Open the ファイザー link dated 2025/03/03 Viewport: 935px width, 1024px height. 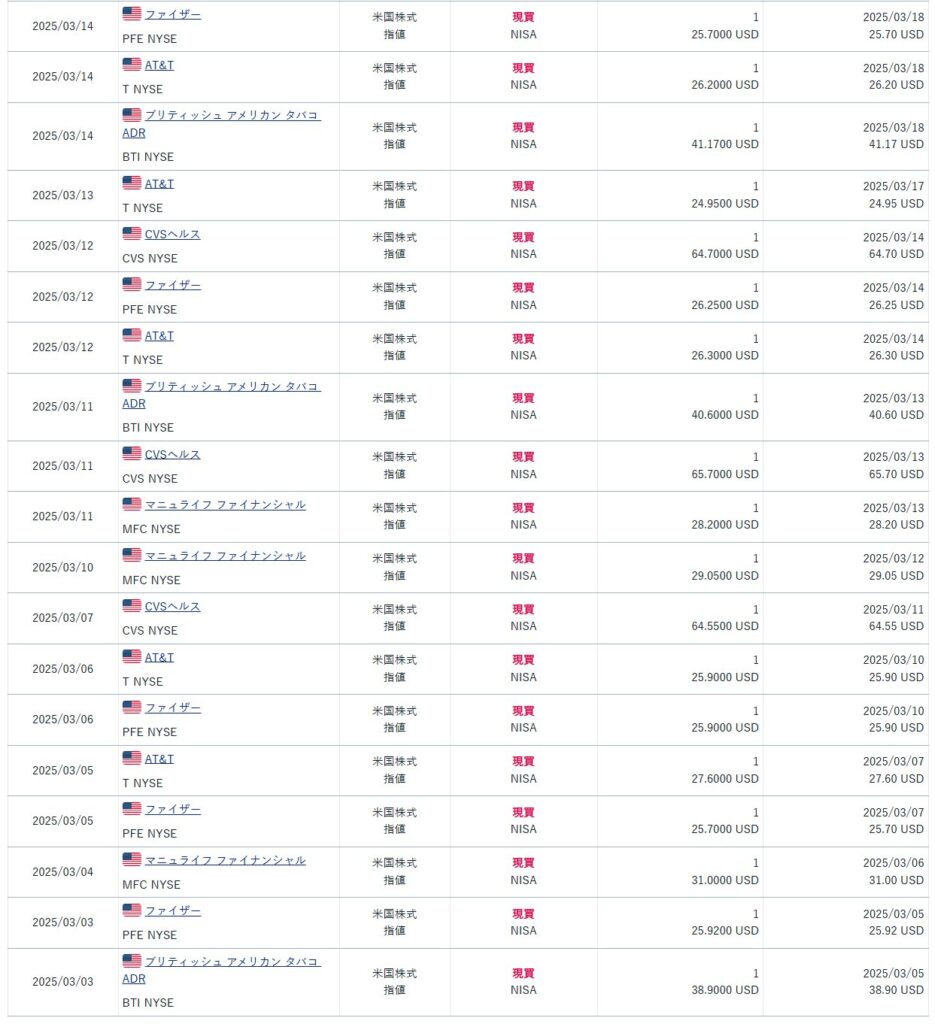click(172, 911)
